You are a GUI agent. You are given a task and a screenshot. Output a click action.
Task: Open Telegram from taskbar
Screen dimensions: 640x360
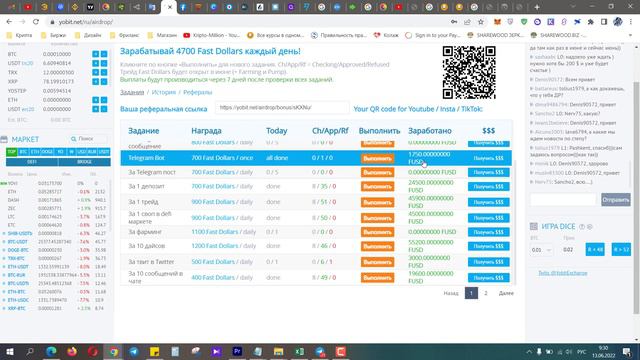134,351
